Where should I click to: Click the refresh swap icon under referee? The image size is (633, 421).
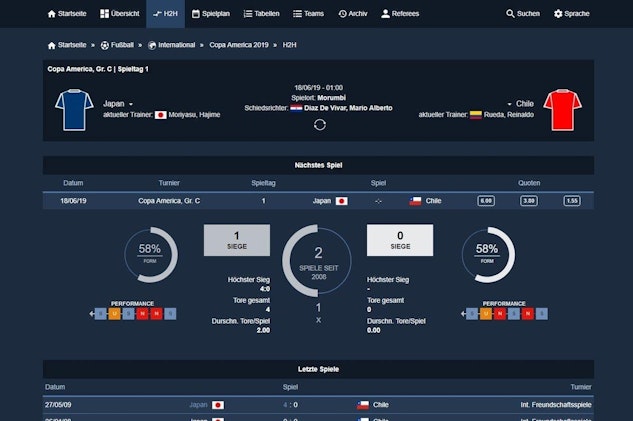[x=319, y=125]
